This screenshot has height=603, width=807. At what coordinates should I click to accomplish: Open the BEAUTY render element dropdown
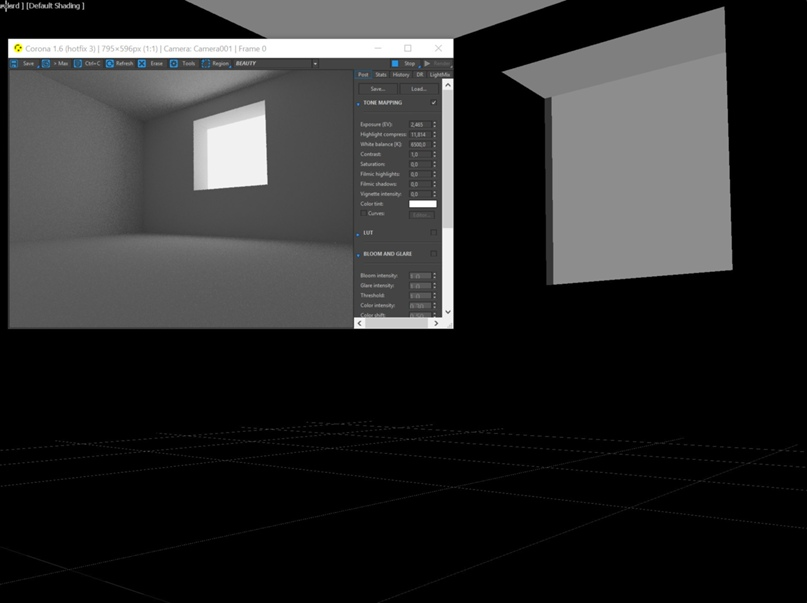[x=315, y=63]
